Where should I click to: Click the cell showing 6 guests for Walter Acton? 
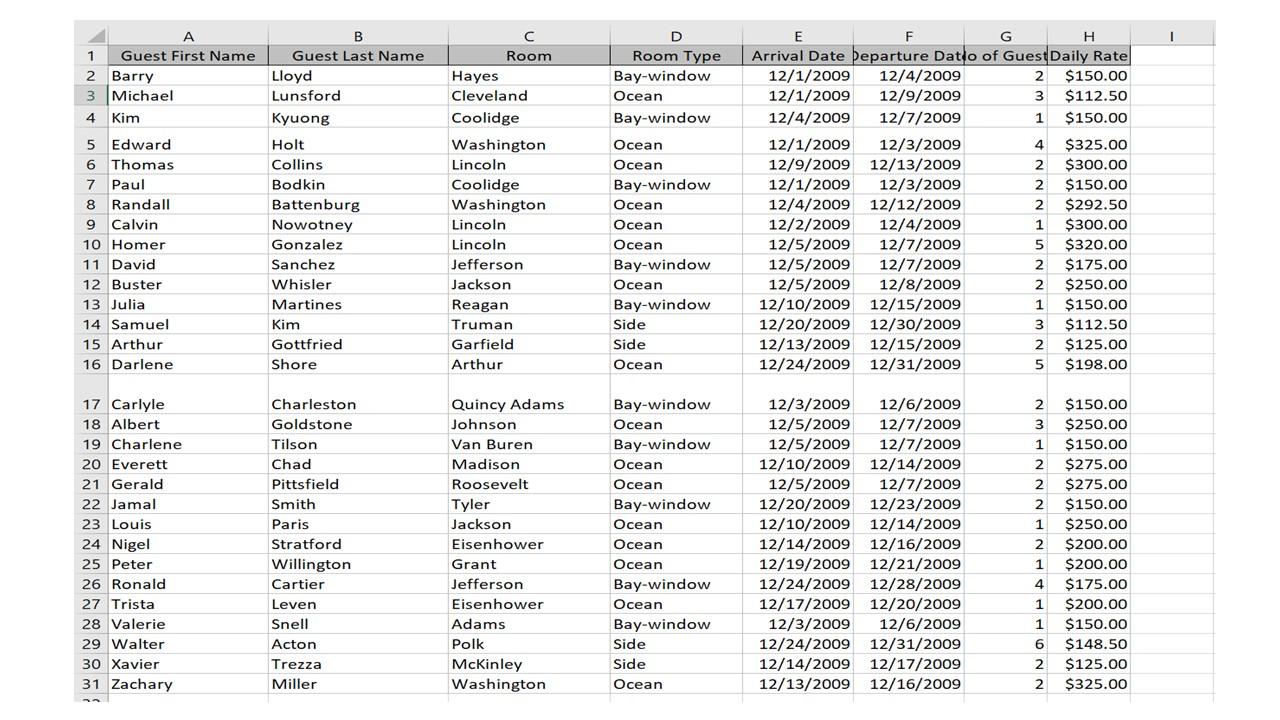click(1006, 644)
